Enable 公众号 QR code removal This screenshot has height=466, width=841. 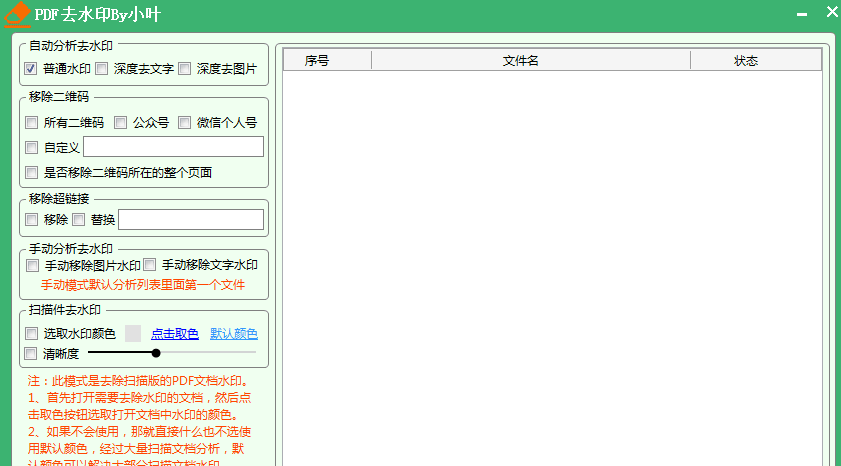pos(121,123)
